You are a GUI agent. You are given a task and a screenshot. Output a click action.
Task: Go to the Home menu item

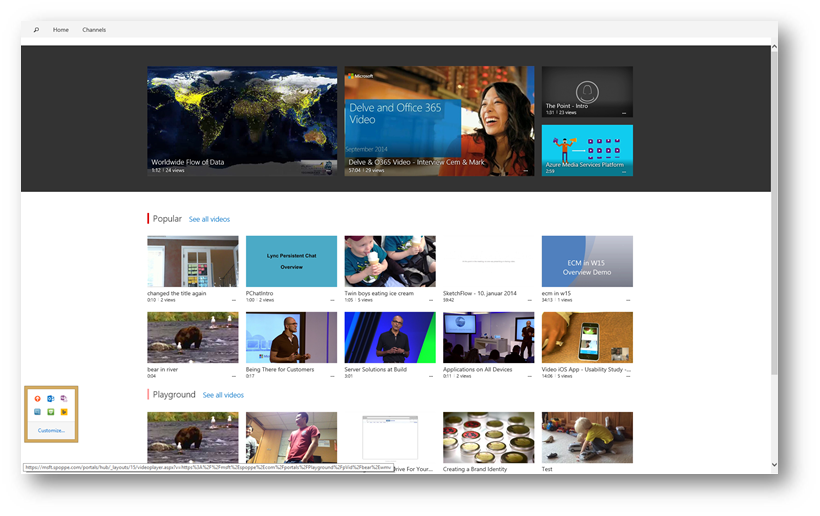[x=61, y=30]
